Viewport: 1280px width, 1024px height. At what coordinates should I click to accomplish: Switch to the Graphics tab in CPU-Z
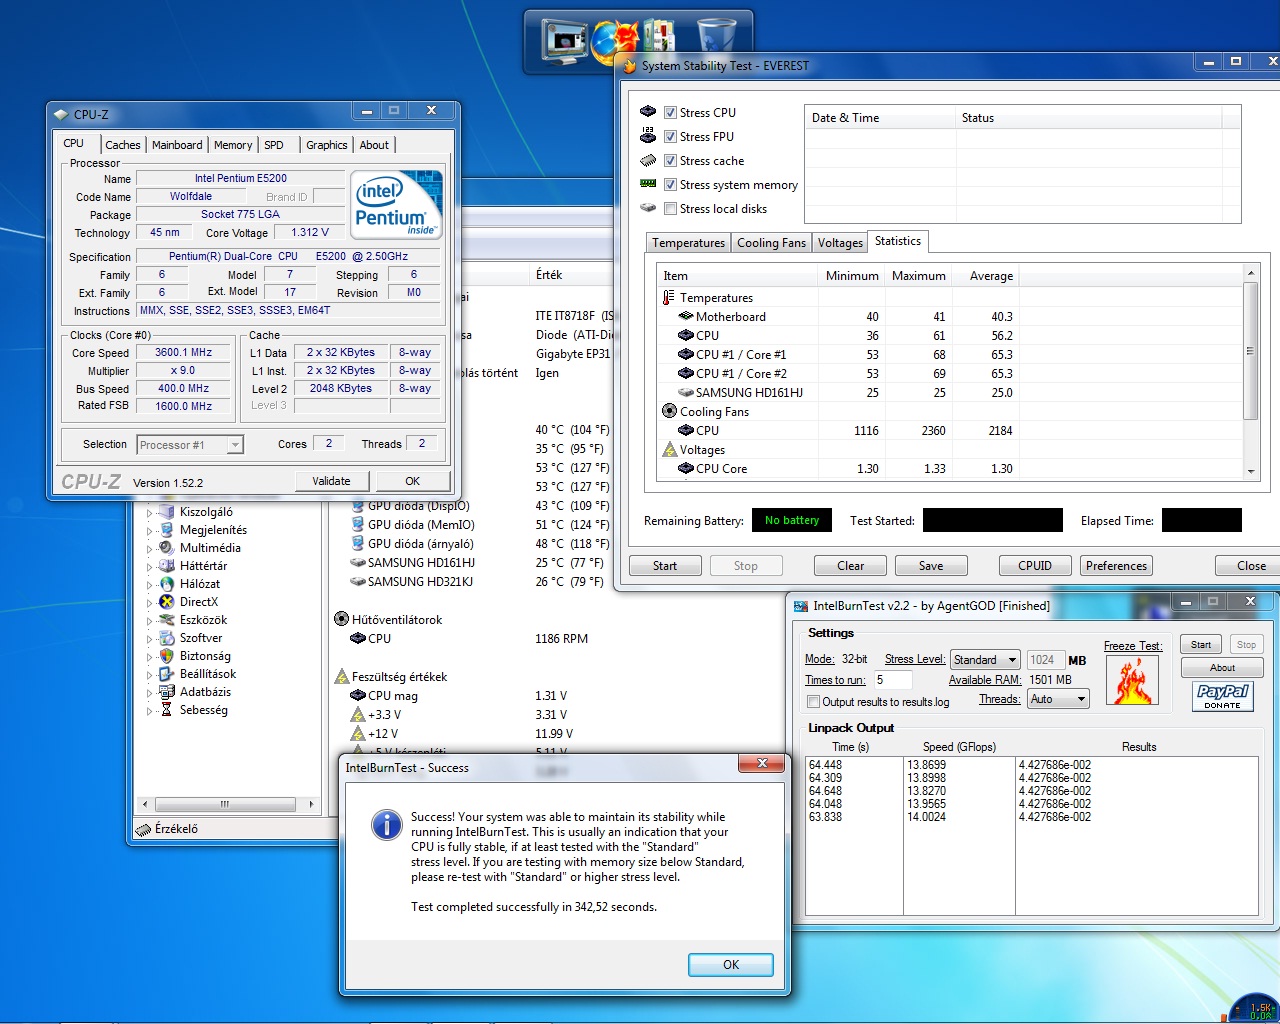point(327,145)
